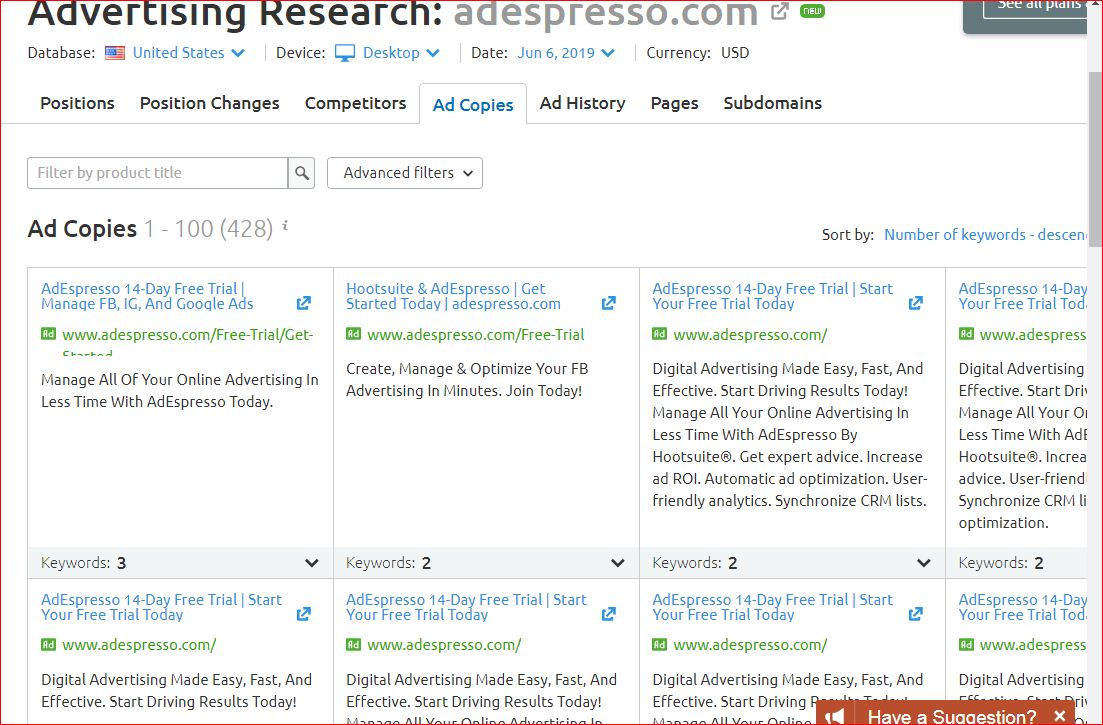Click the Filter by product title field
1103x725 pixels.
[x=158, y=173]
